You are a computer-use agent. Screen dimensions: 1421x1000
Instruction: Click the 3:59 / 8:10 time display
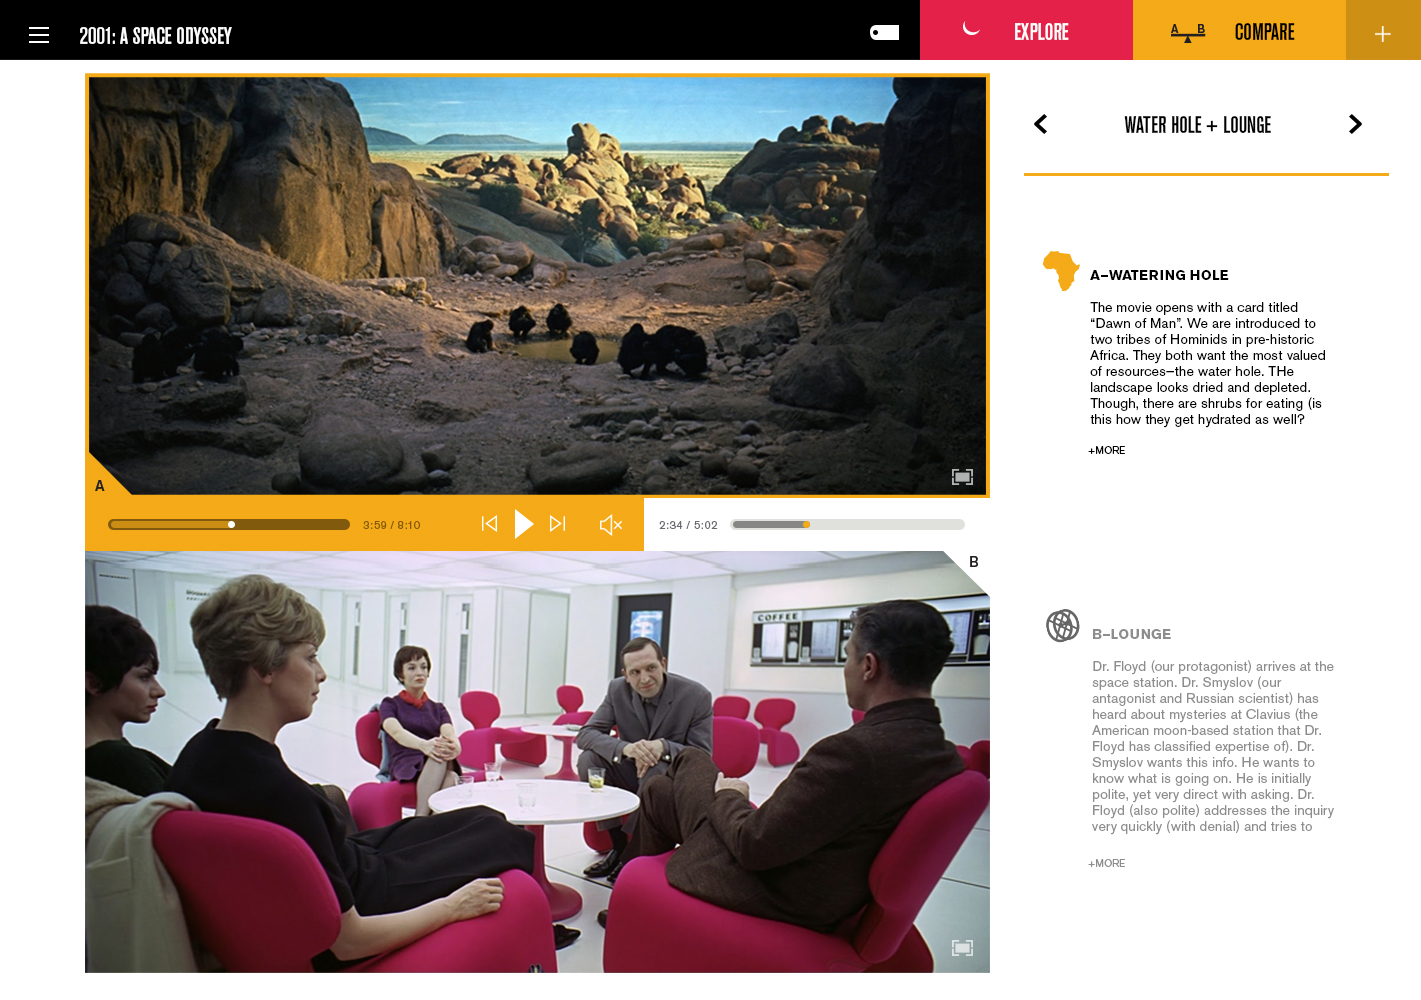tap(392, 525)
